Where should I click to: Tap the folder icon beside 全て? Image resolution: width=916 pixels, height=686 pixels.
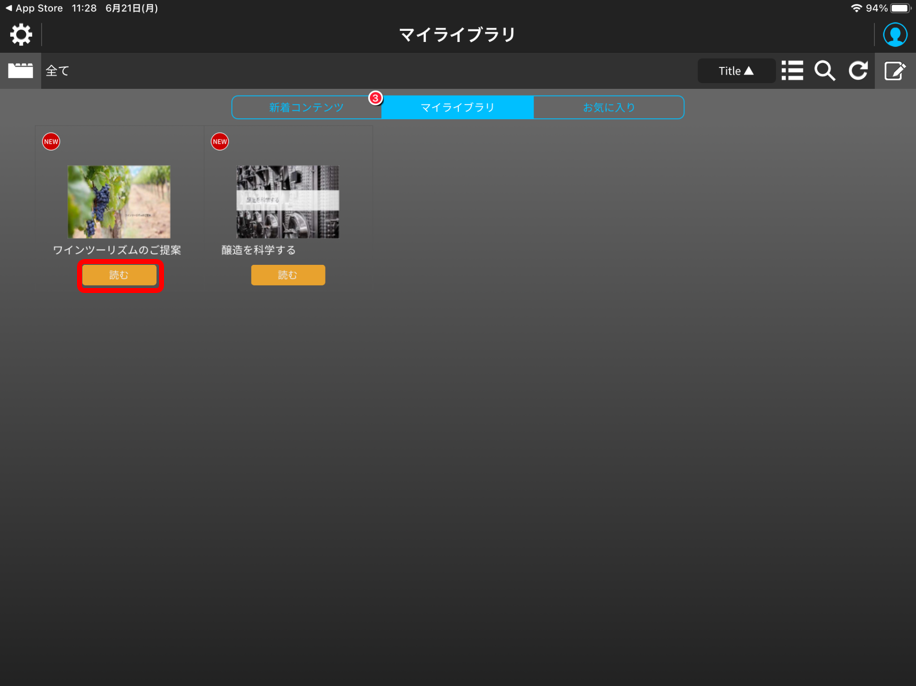click(x=21, y=71)
